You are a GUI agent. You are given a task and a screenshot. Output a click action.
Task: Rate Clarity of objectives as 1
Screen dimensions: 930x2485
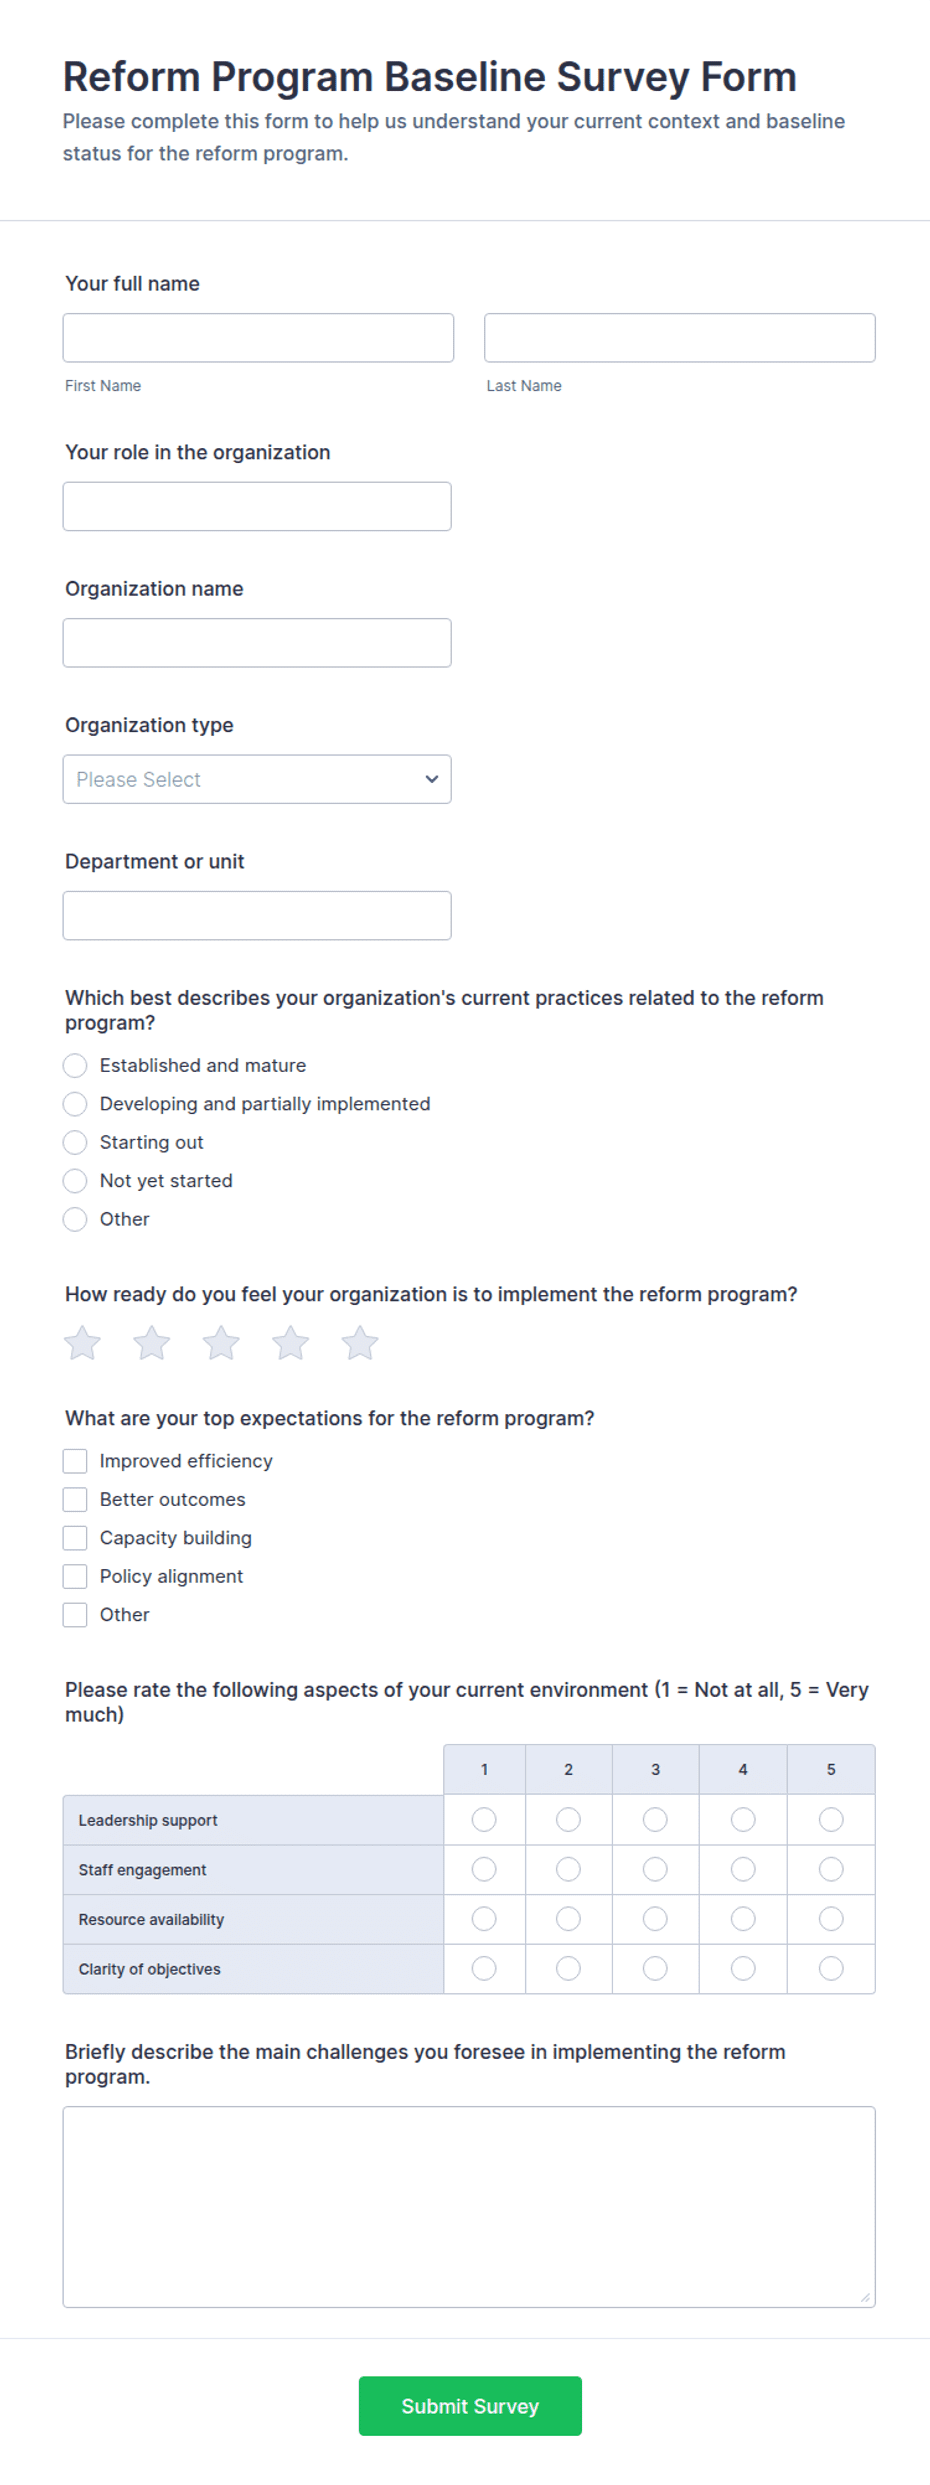point(484,1968)
